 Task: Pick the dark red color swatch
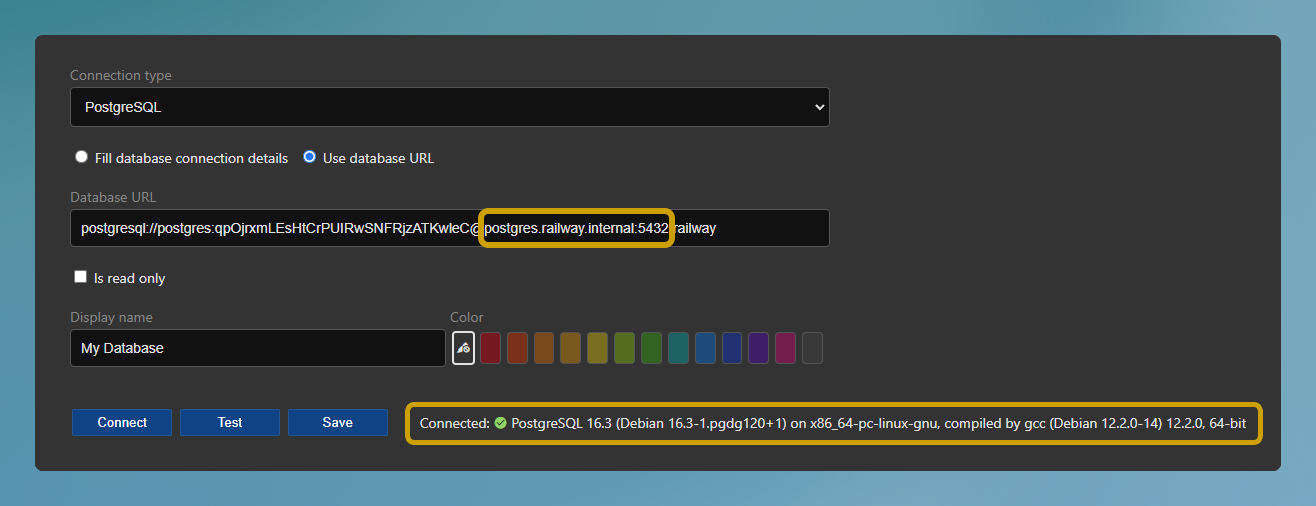[490, 348]
